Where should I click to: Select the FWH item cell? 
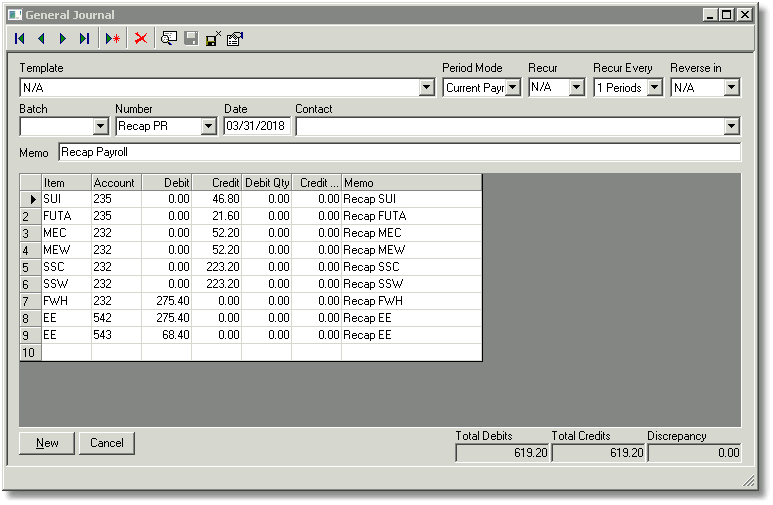point(67,301)
